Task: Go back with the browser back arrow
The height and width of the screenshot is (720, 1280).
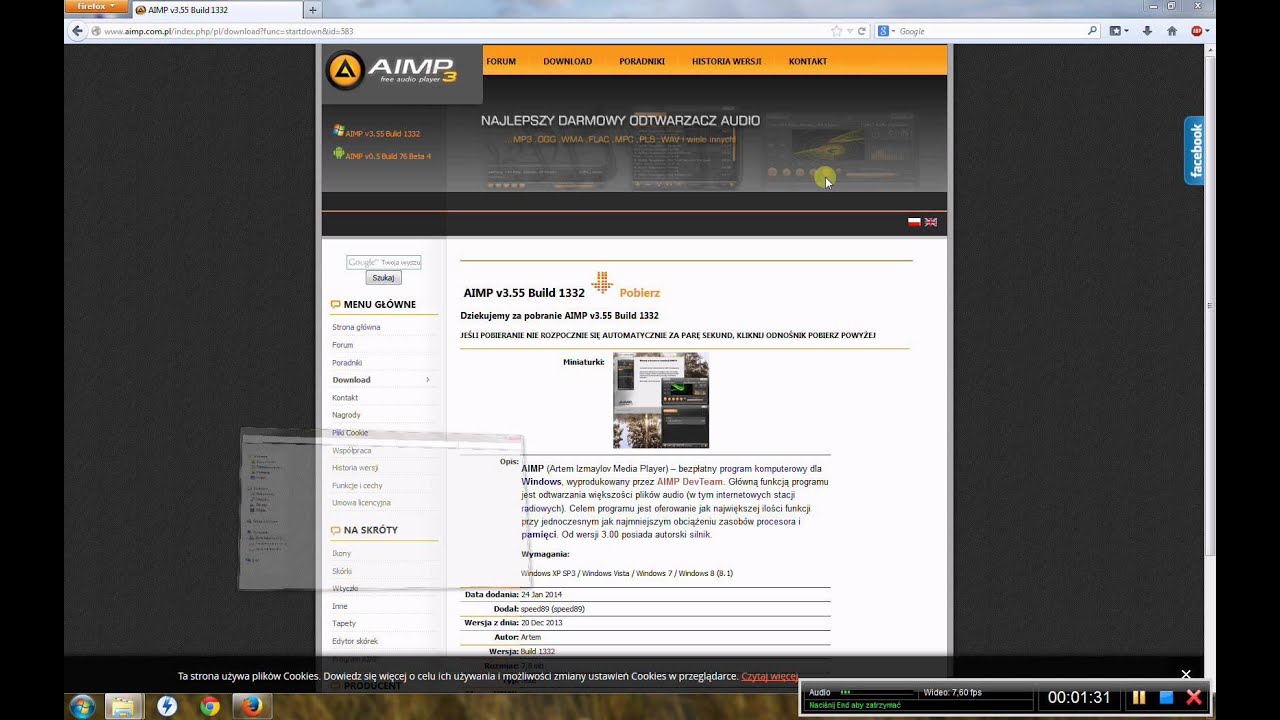Action: 77,31
